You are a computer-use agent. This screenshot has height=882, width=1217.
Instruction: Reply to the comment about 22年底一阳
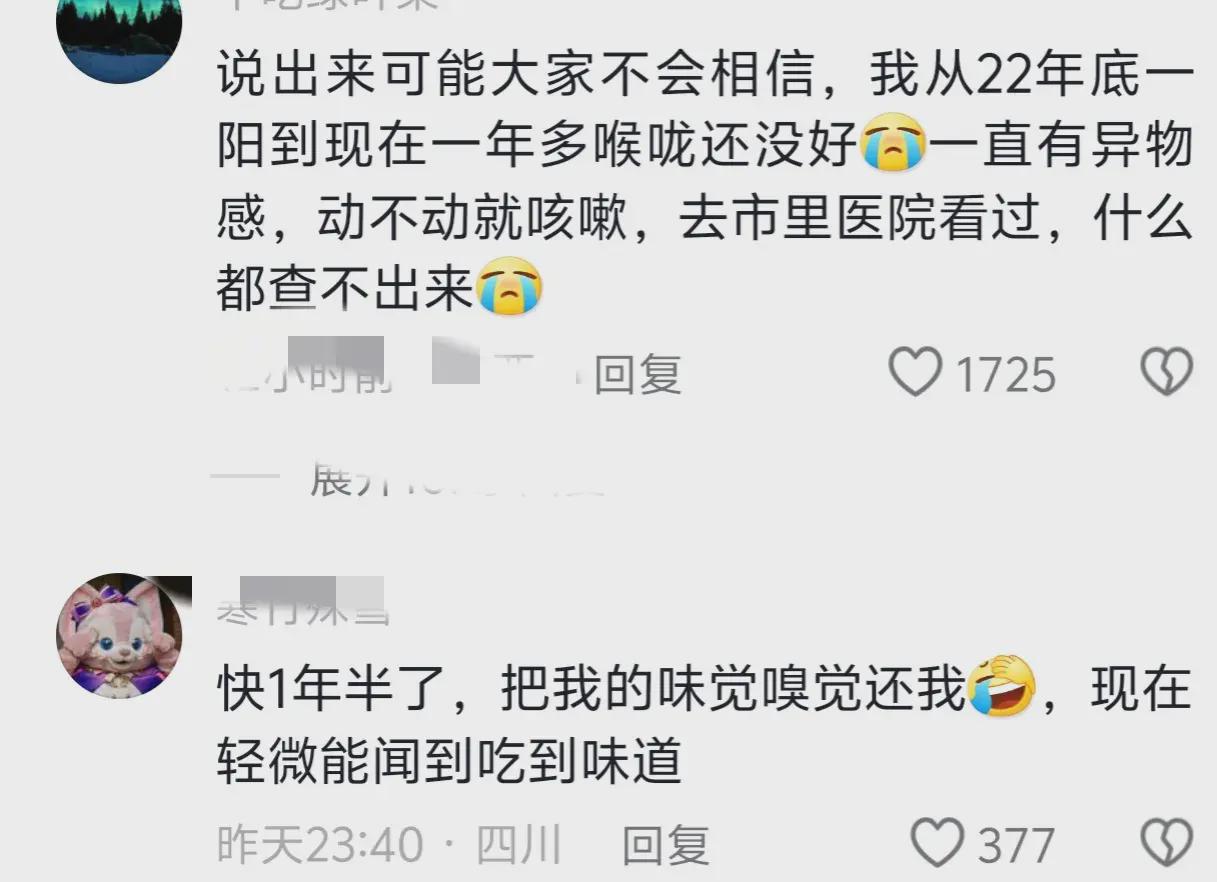point(637,374)
